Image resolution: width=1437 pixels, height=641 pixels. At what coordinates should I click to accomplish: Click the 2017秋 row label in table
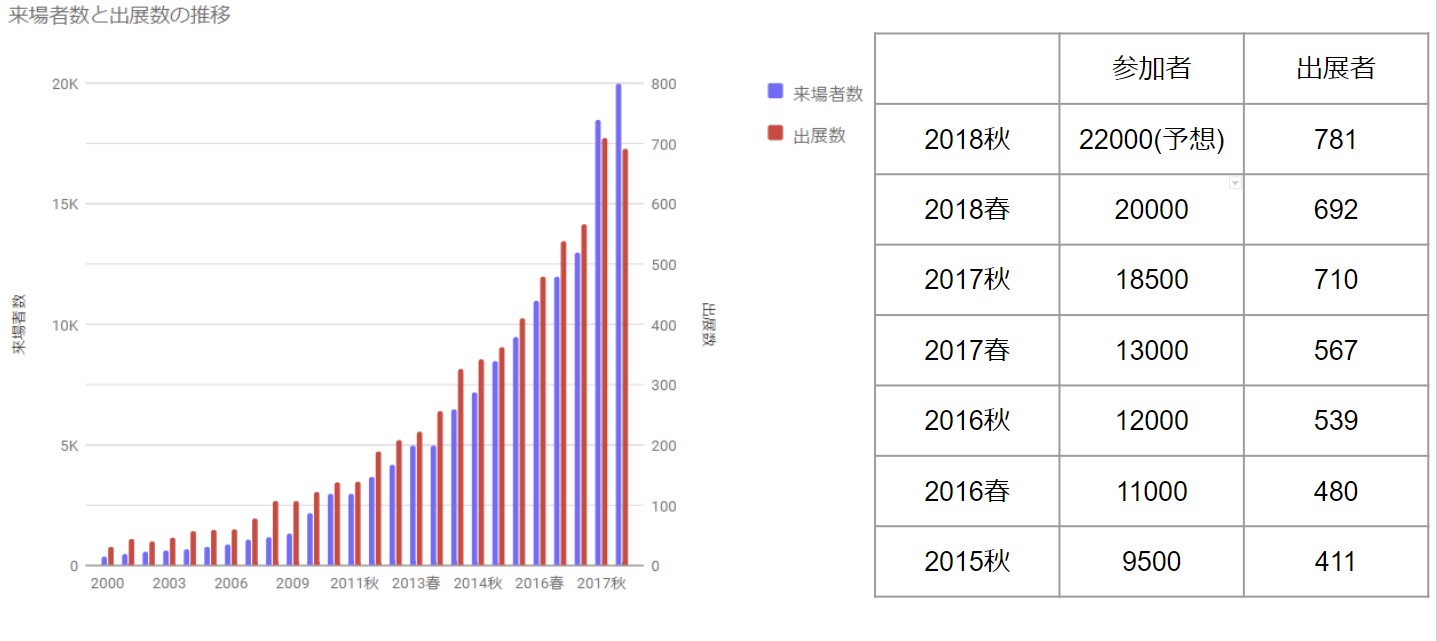(967, 279)
